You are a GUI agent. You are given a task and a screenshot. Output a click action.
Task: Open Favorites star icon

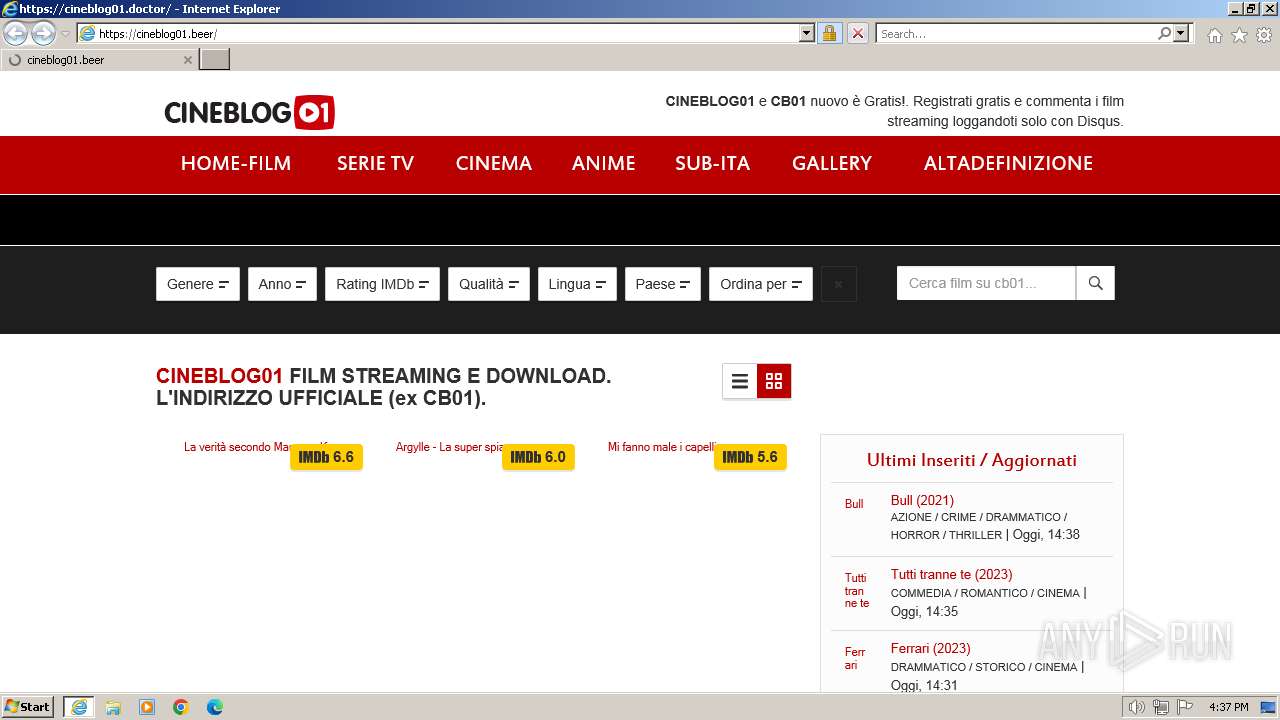click(x=1239, y=35)
